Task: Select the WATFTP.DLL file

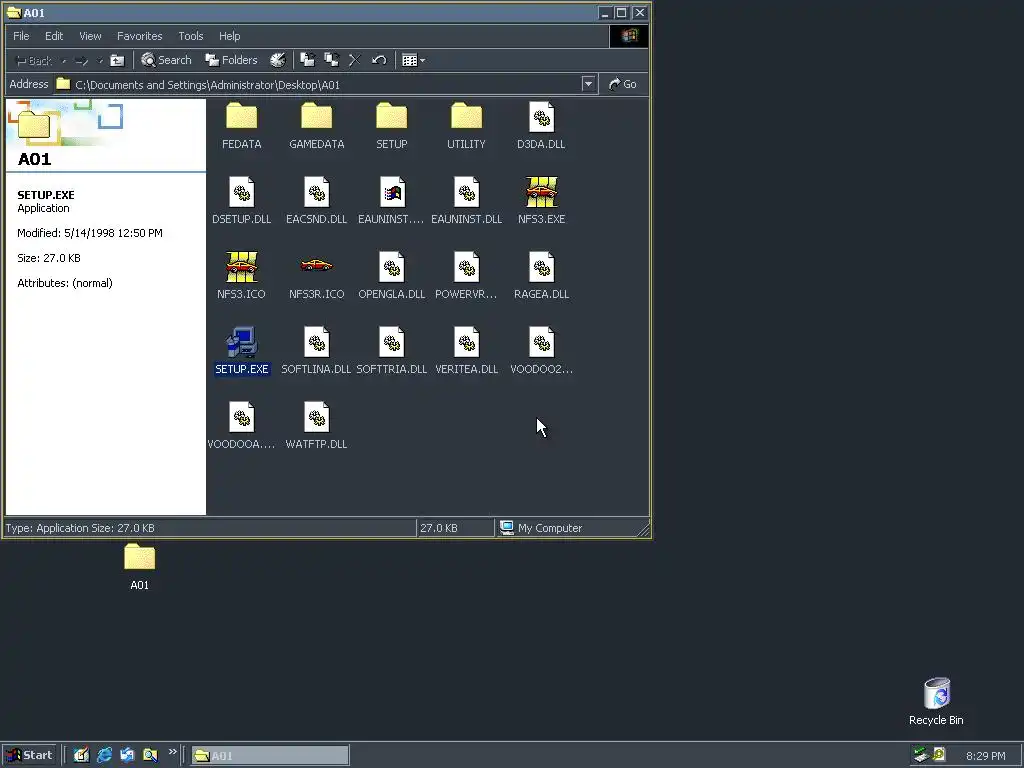Action: (x=317, y=426)
